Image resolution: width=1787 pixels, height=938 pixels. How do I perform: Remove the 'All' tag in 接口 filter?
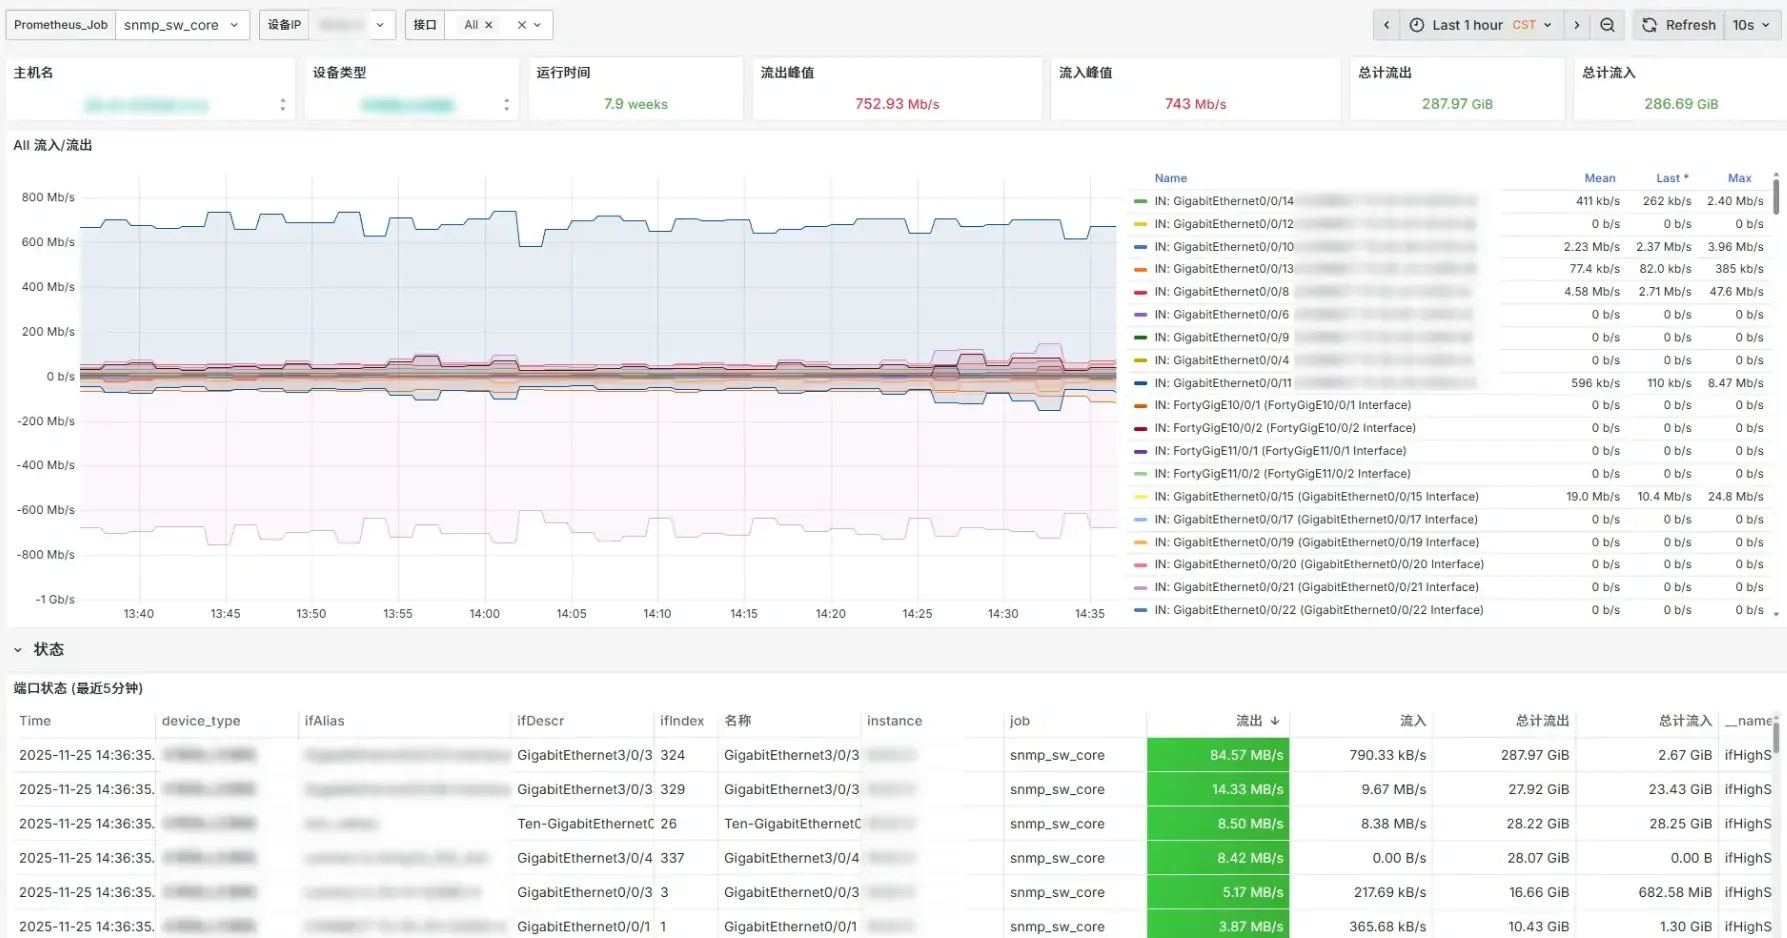click(489, 25)
